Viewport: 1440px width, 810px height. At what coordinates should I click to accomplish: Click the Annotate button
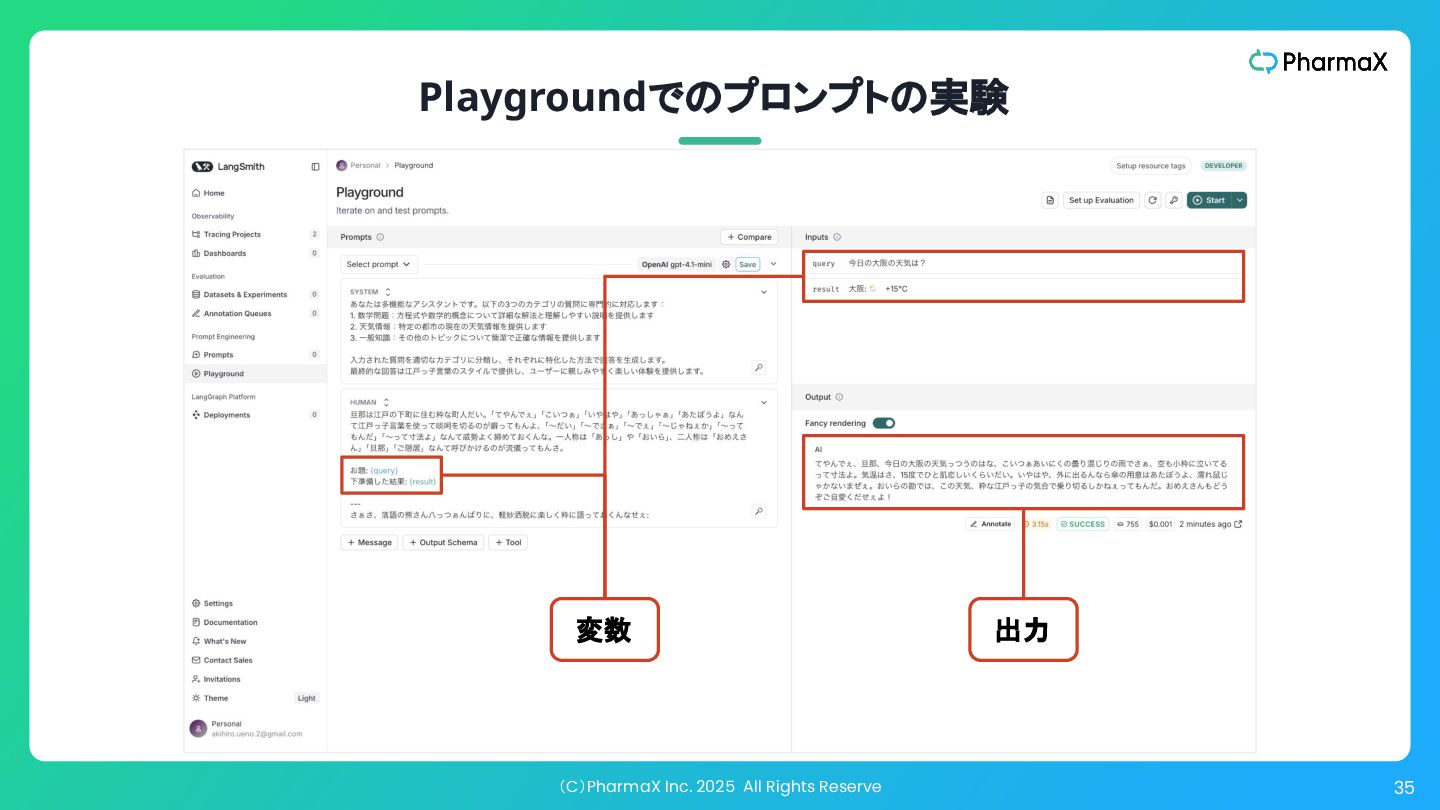click(x=990, y=524)
